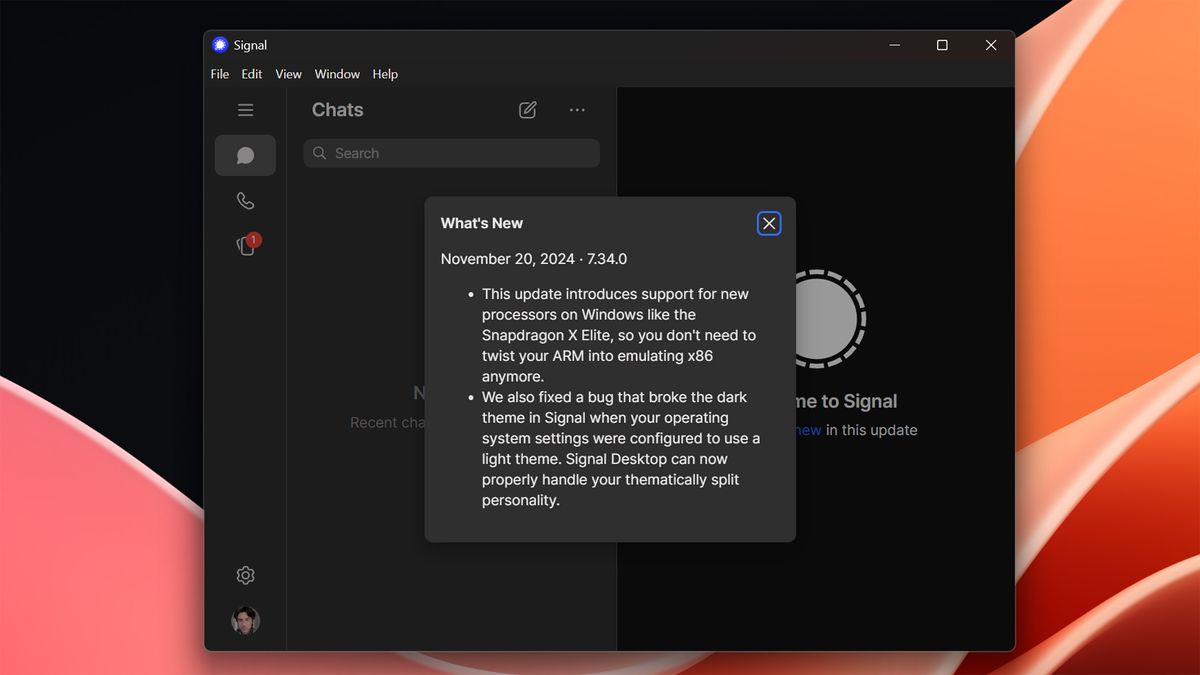Screen dimensions: 1200x675
Task: Click into the Search chats field
Action: click(x=450, y=153)
